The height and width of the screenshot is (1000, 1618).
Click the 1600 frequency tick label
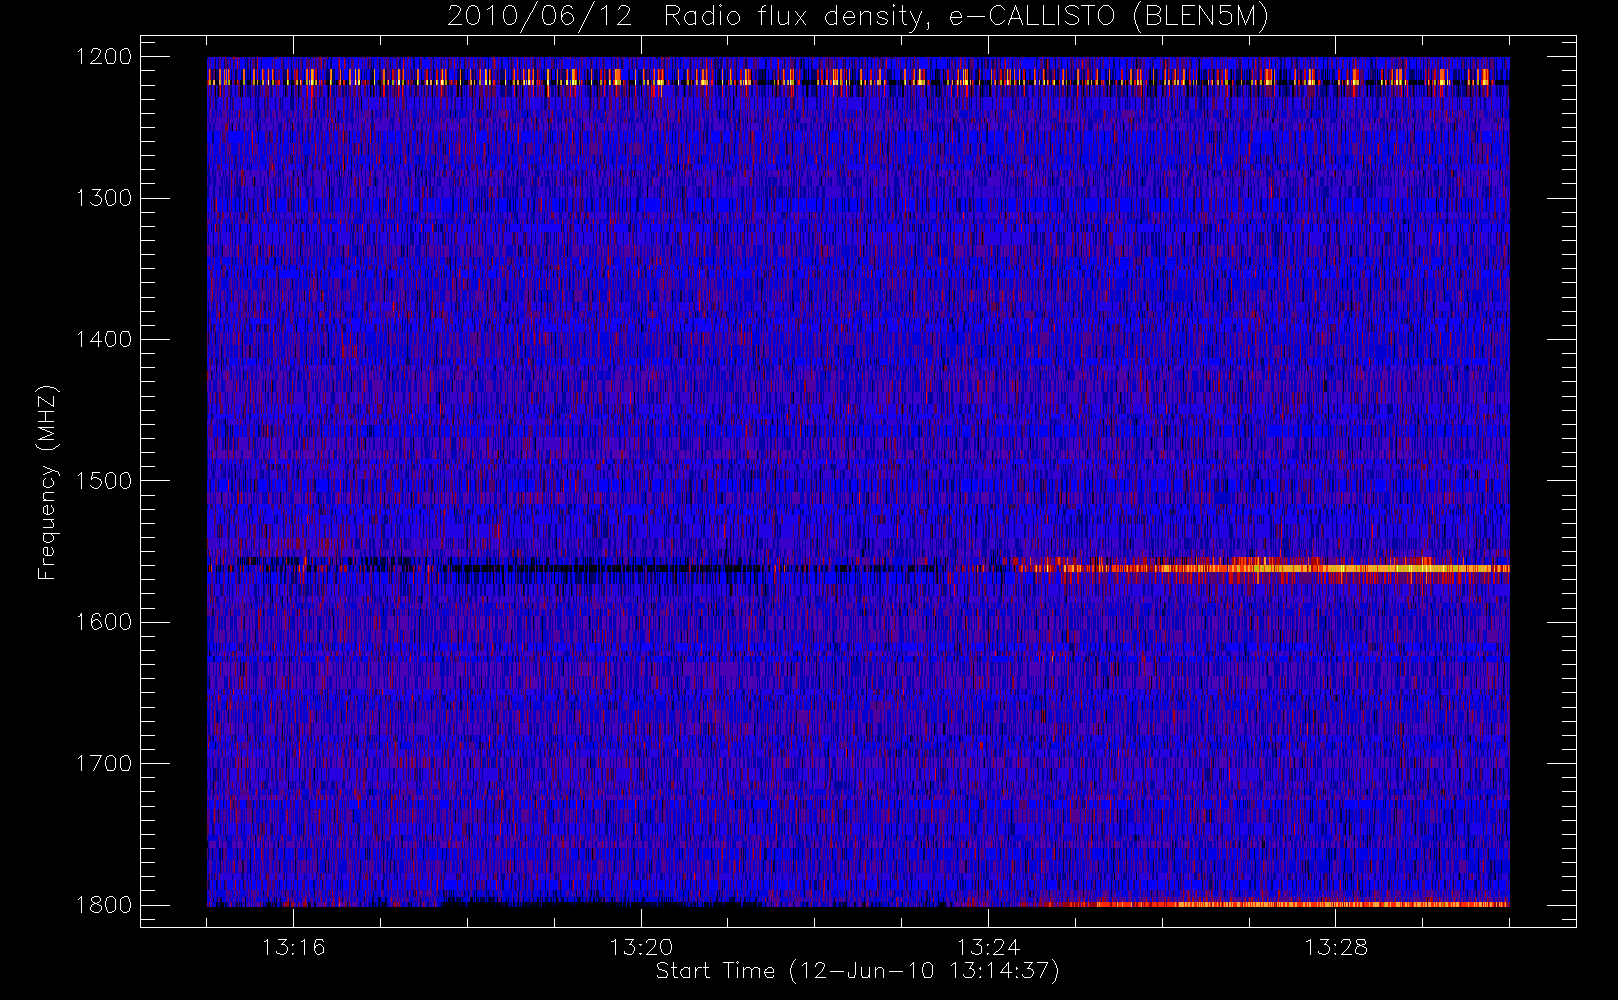tap(104, 622)
